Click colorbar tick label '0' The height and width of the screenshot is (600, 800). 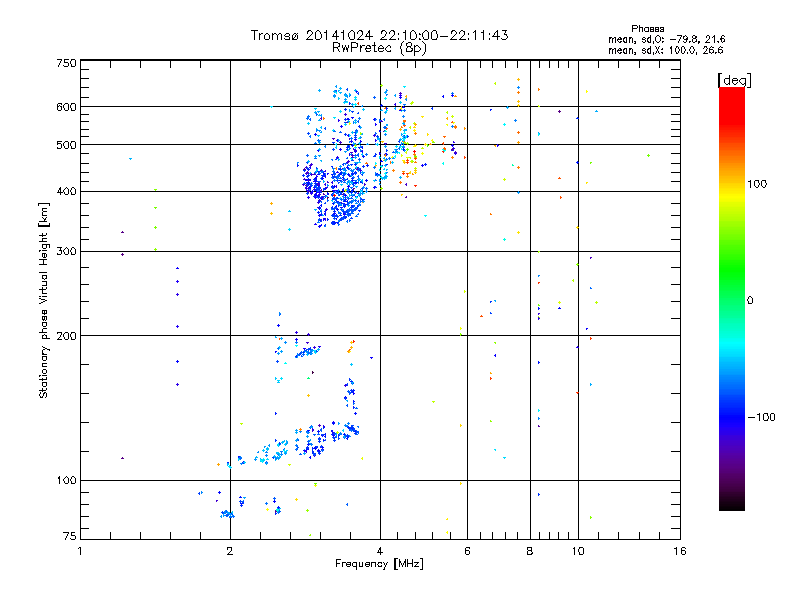750,301
